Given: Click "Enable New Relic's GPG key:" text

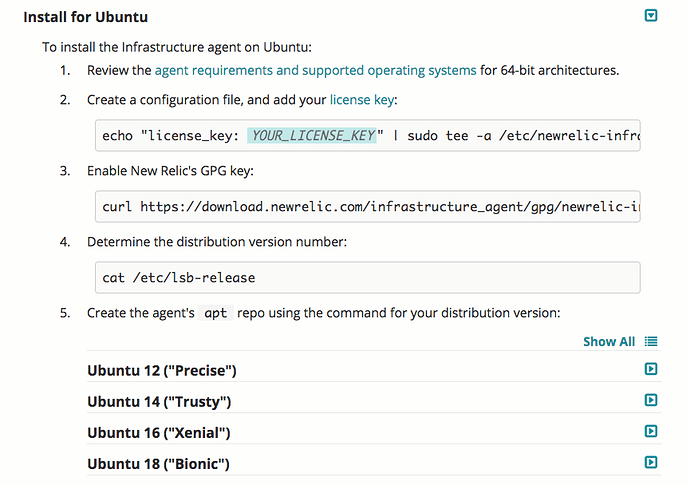Looking at the screenshot, I should coord(170,171).
